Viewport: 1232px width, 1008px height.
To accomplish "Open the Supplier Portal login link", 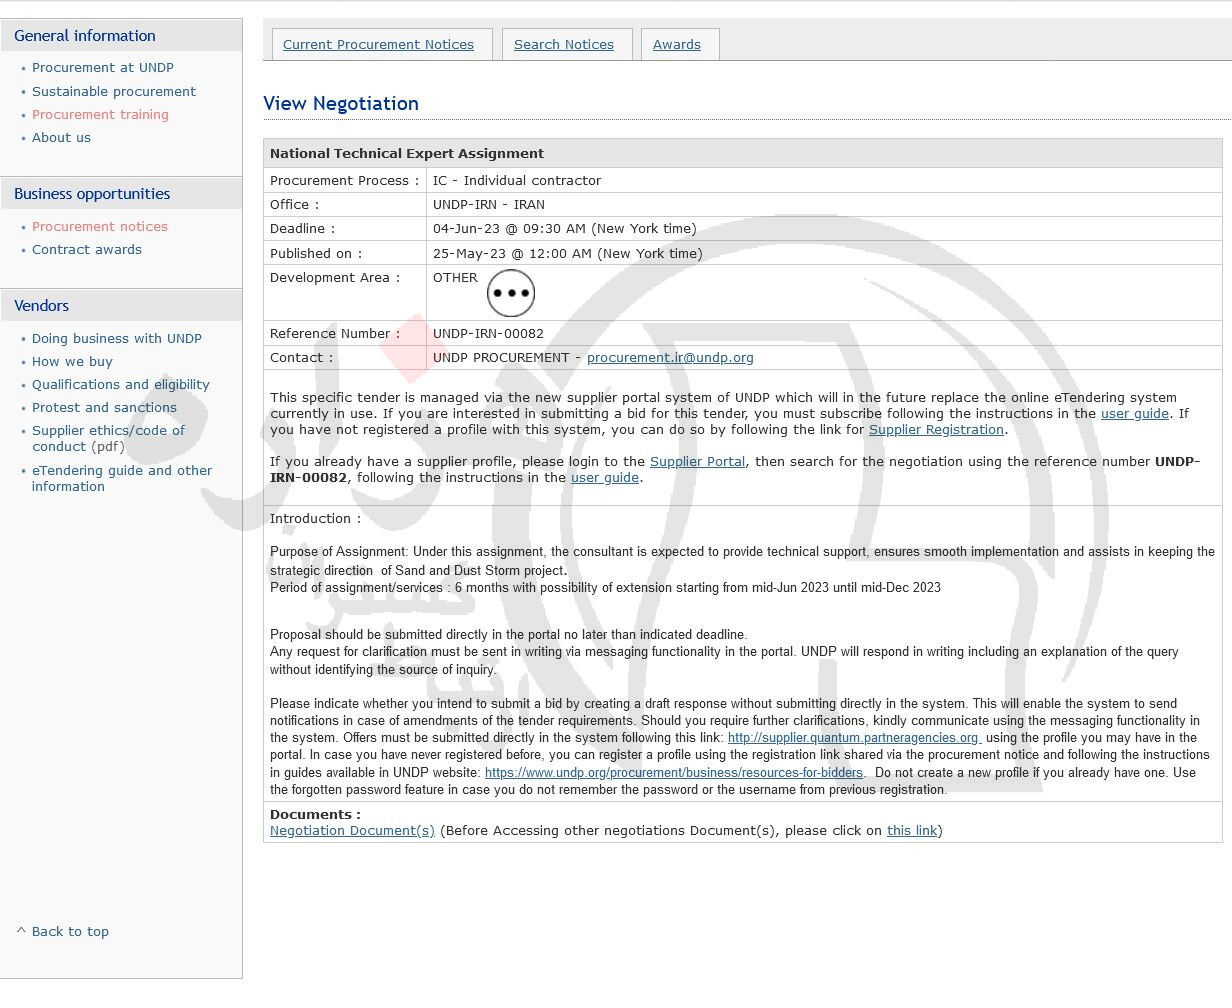I will pyautogui.click(x=696, y=462).
